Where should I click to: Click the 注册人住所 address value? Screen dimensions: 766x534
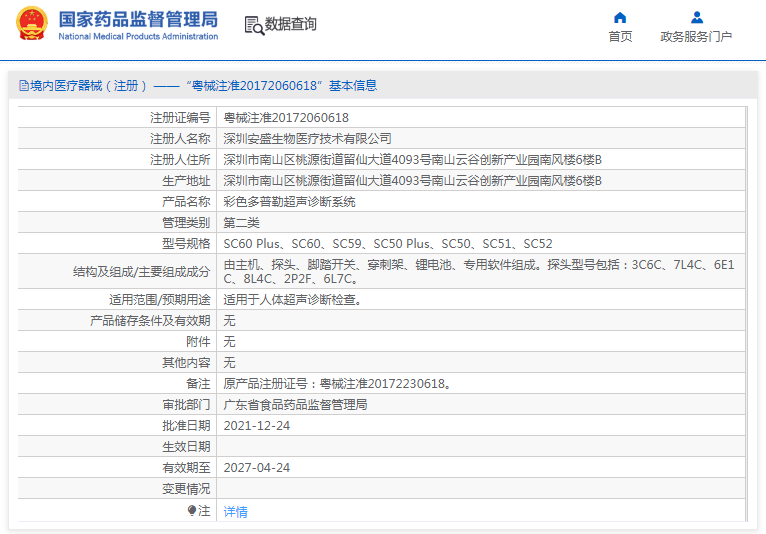(x=412, y=160)
